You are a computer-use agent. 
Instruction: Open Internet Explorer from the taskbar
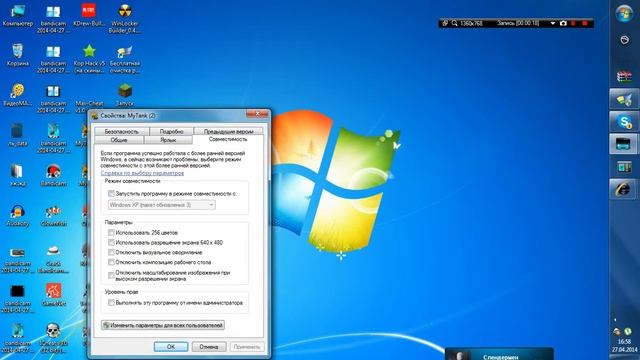624,189
